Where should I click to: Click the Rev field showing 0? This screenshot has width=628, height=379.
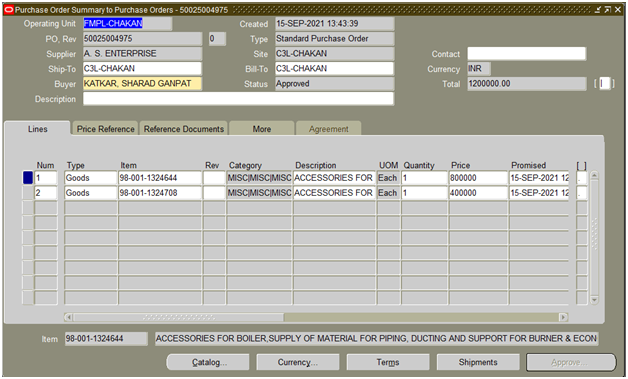pos(217,39)
